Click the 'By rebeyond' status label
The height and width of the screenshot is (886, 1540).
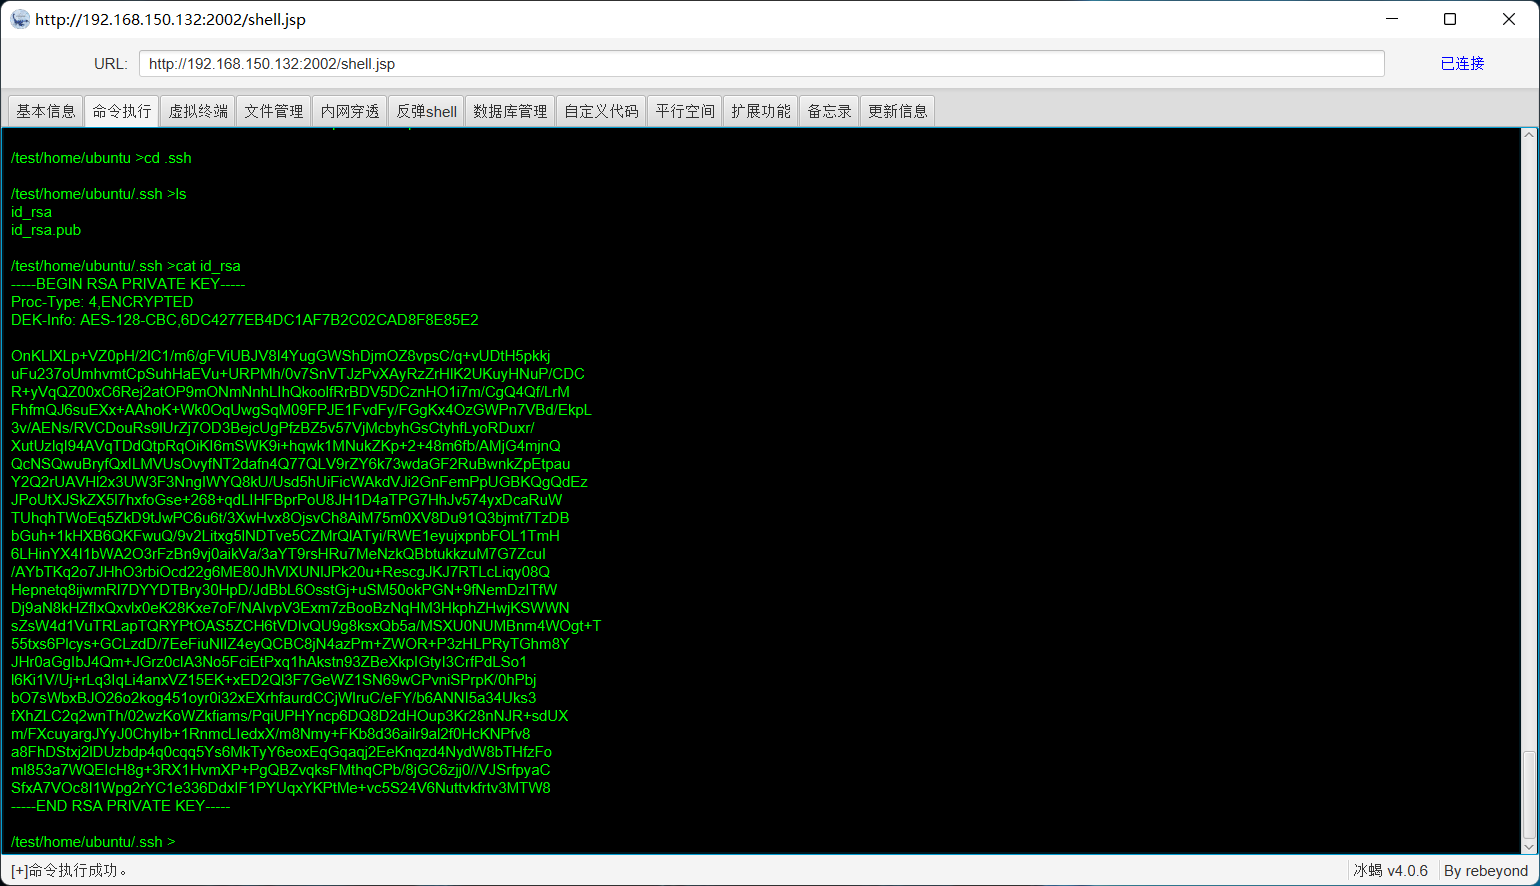click(x=1486, y=870)
